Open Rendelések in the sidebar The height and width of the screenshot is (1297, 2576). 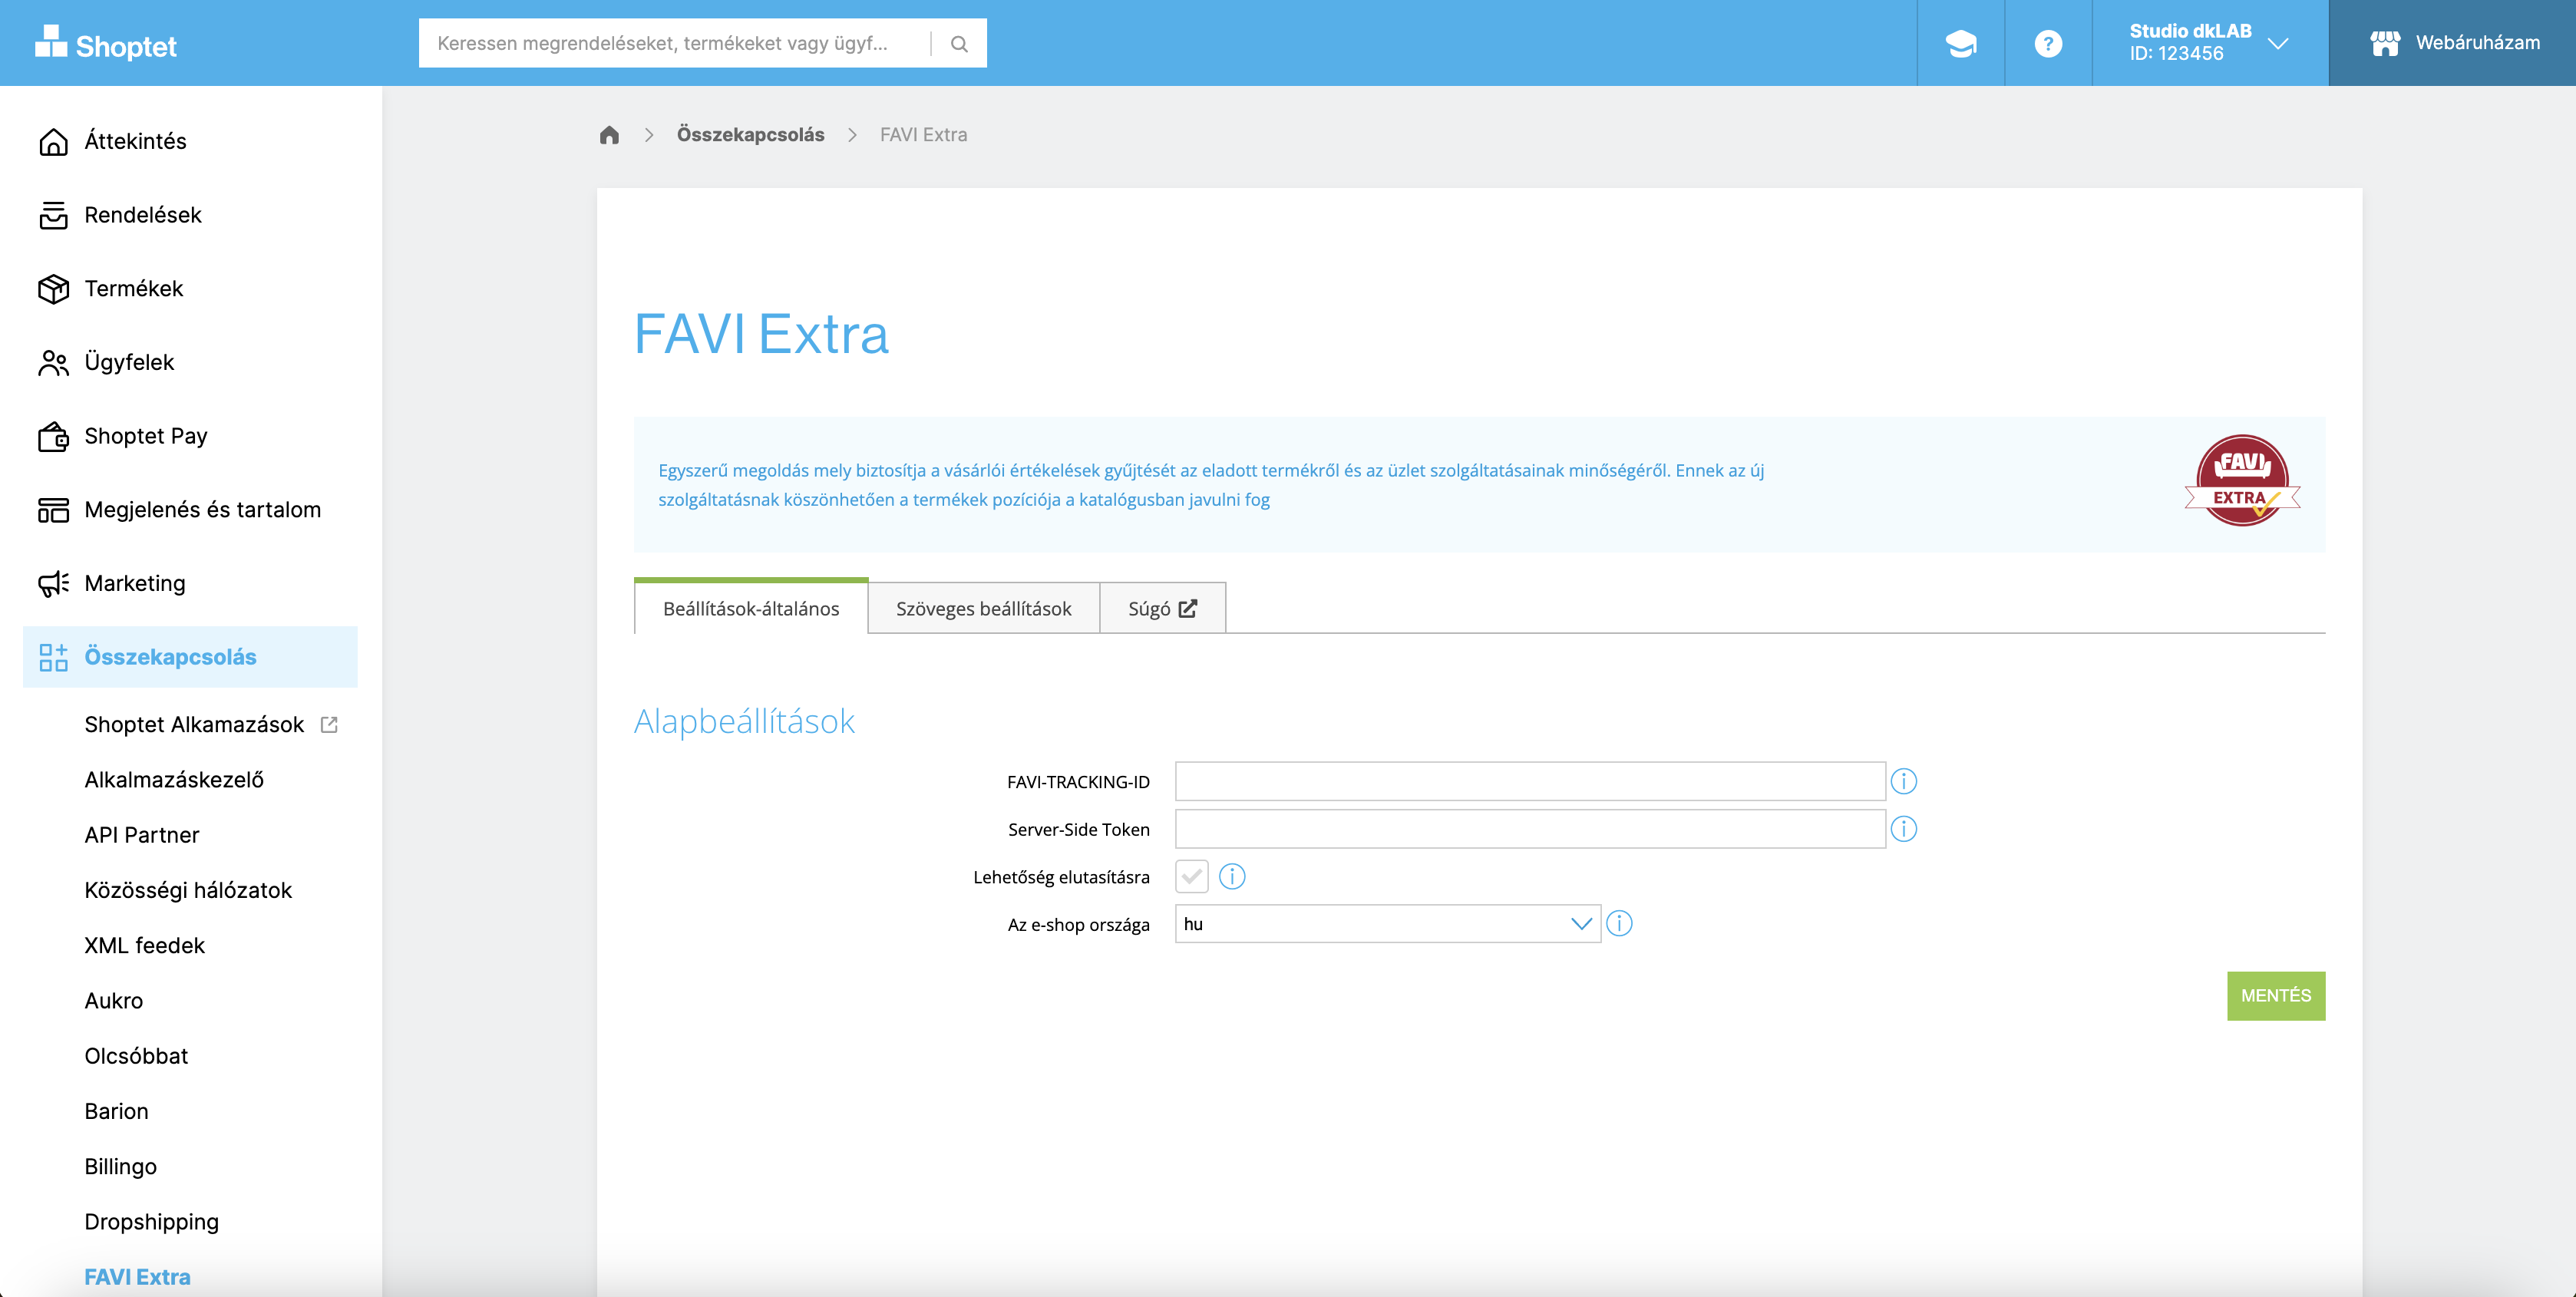pyautogui.click(x=143, y=215)
